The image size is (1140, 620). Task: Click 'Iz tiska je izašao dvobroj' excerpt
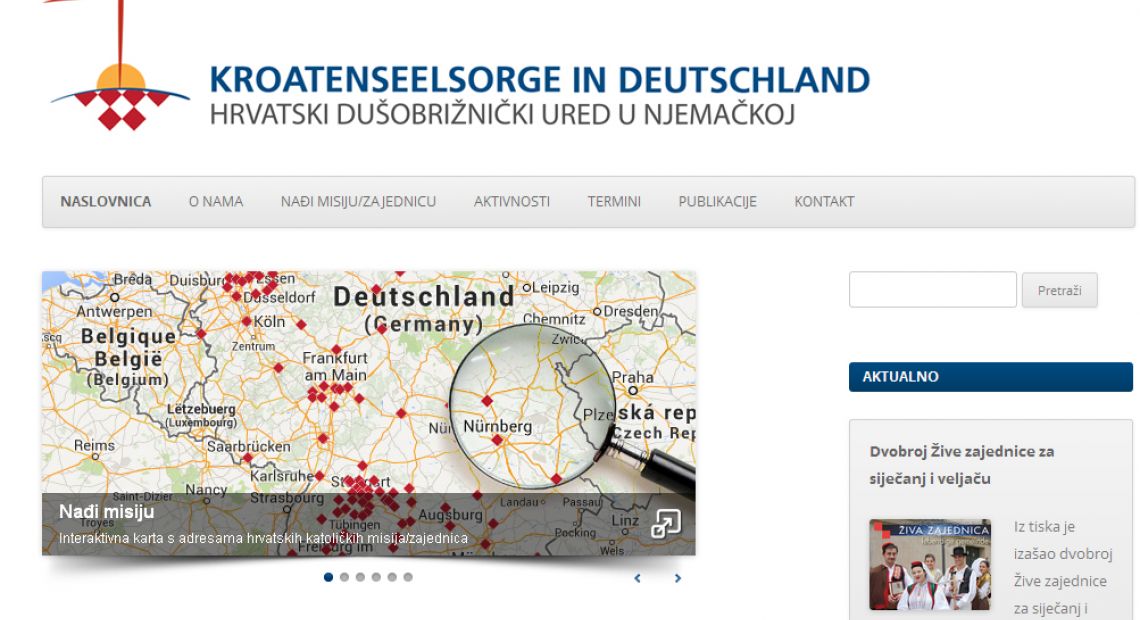[x=1063, y=568]
